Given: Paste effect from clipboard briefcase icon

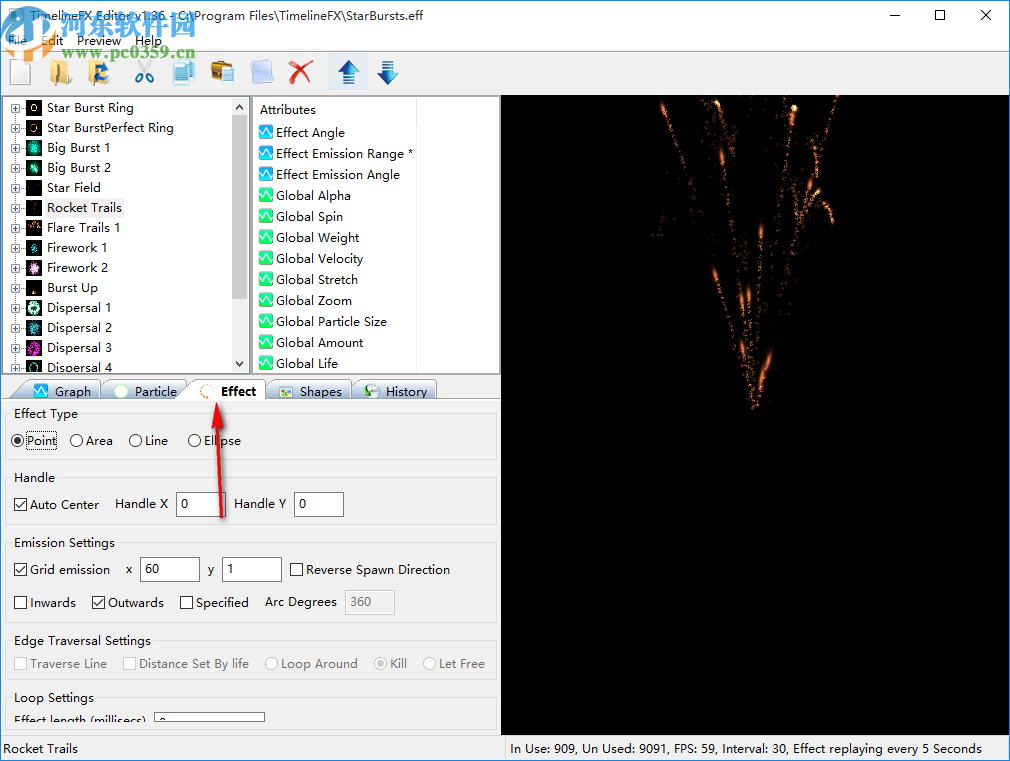Looking at the screenshot, I should point(222,71).
